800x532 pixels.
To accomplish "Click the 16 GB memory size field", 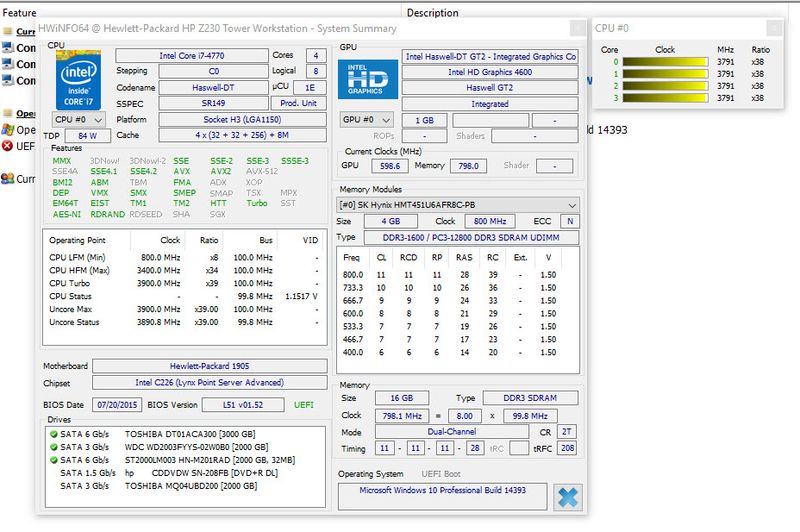I will 402,398.
